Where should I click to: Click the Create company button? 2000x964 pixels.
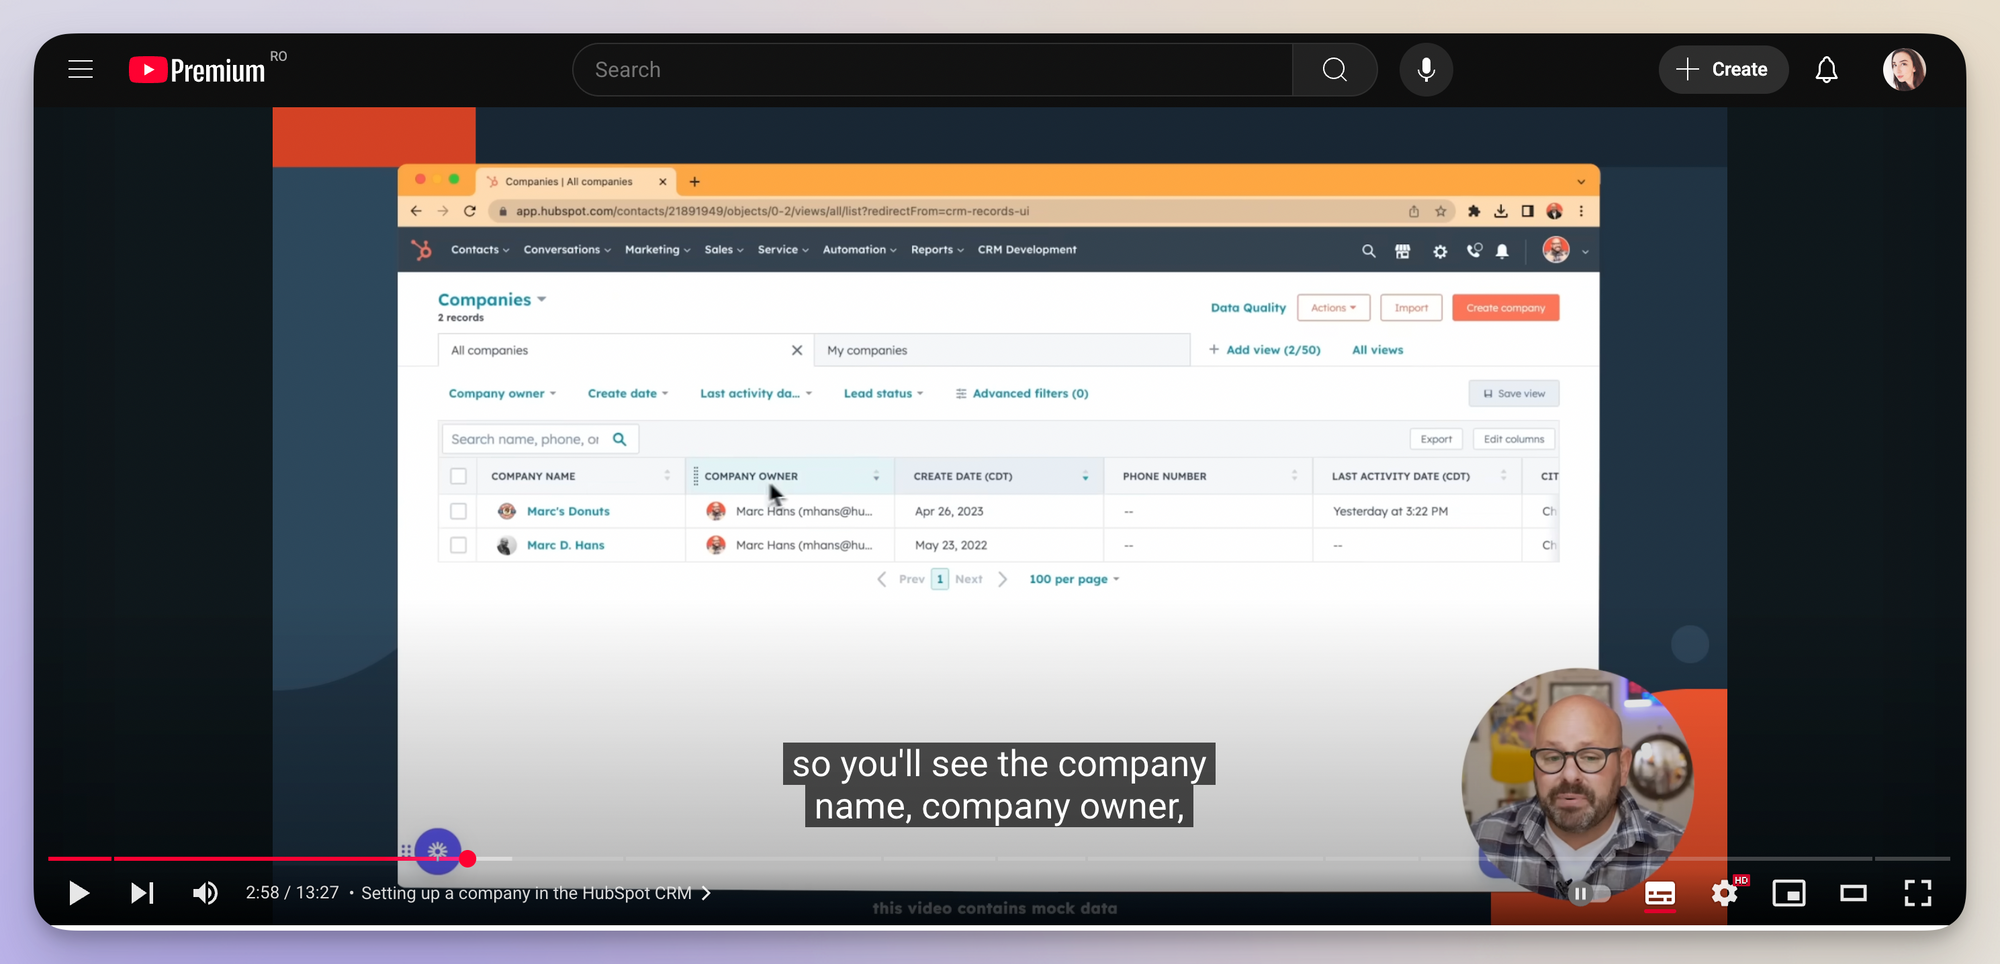pos(1505,308)
